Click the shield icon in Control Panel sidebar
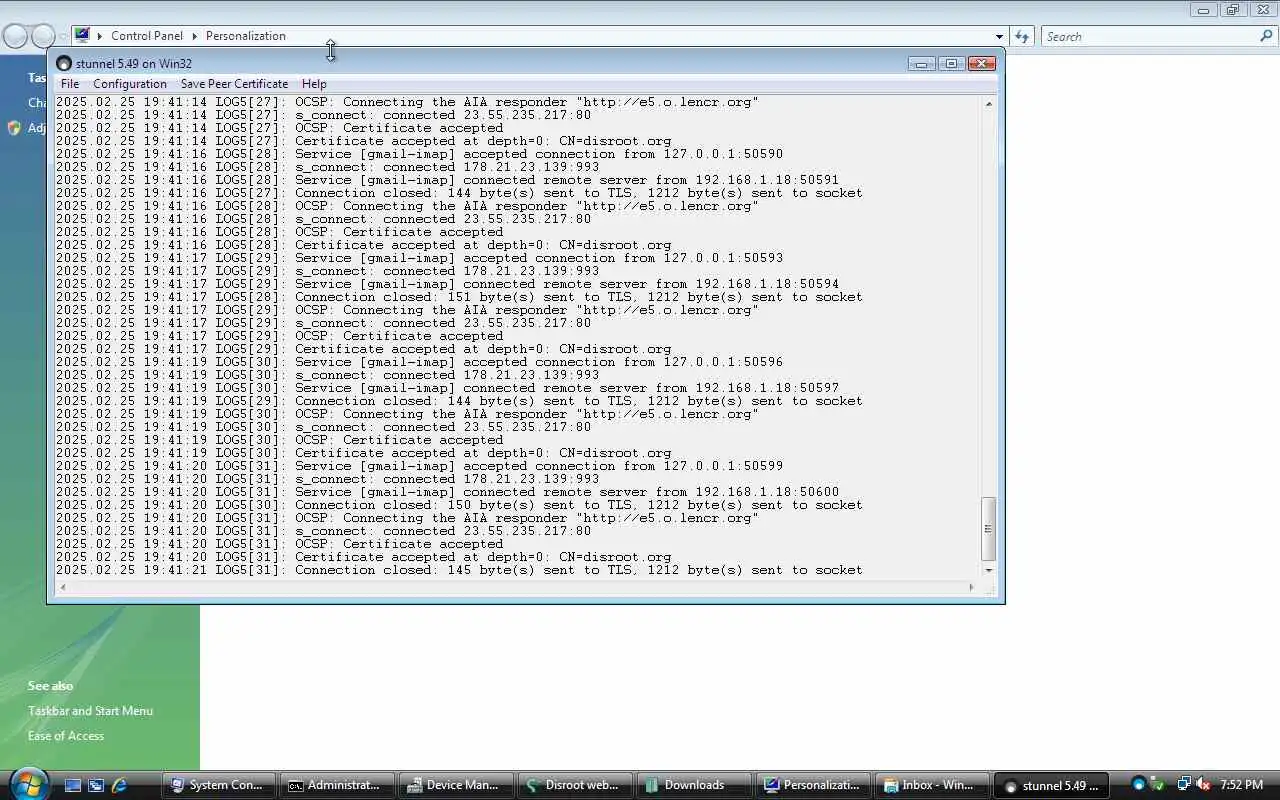 (14, 128)
